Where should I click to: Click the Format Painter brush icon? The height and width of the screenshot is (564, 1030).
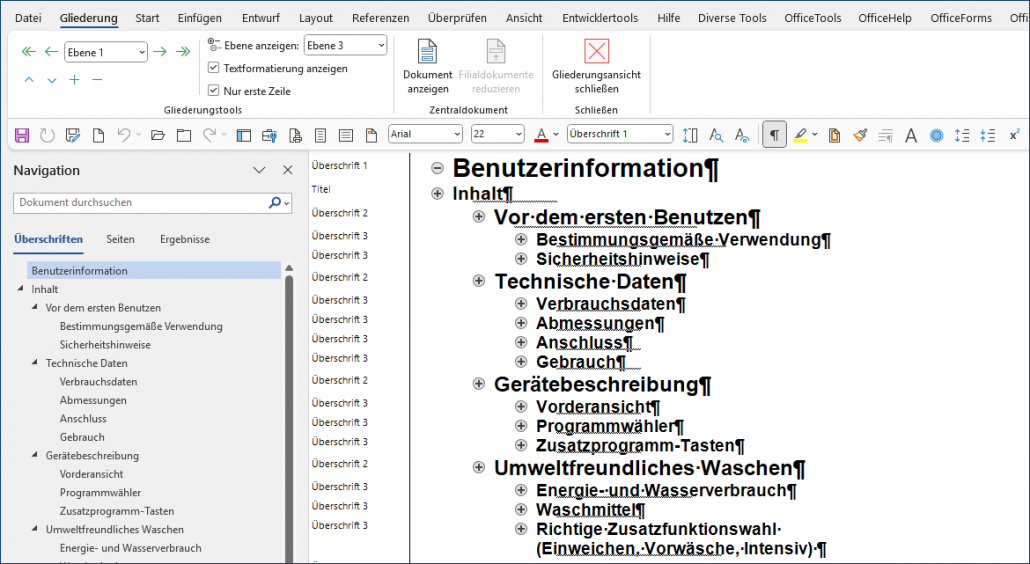coord(860,135)
